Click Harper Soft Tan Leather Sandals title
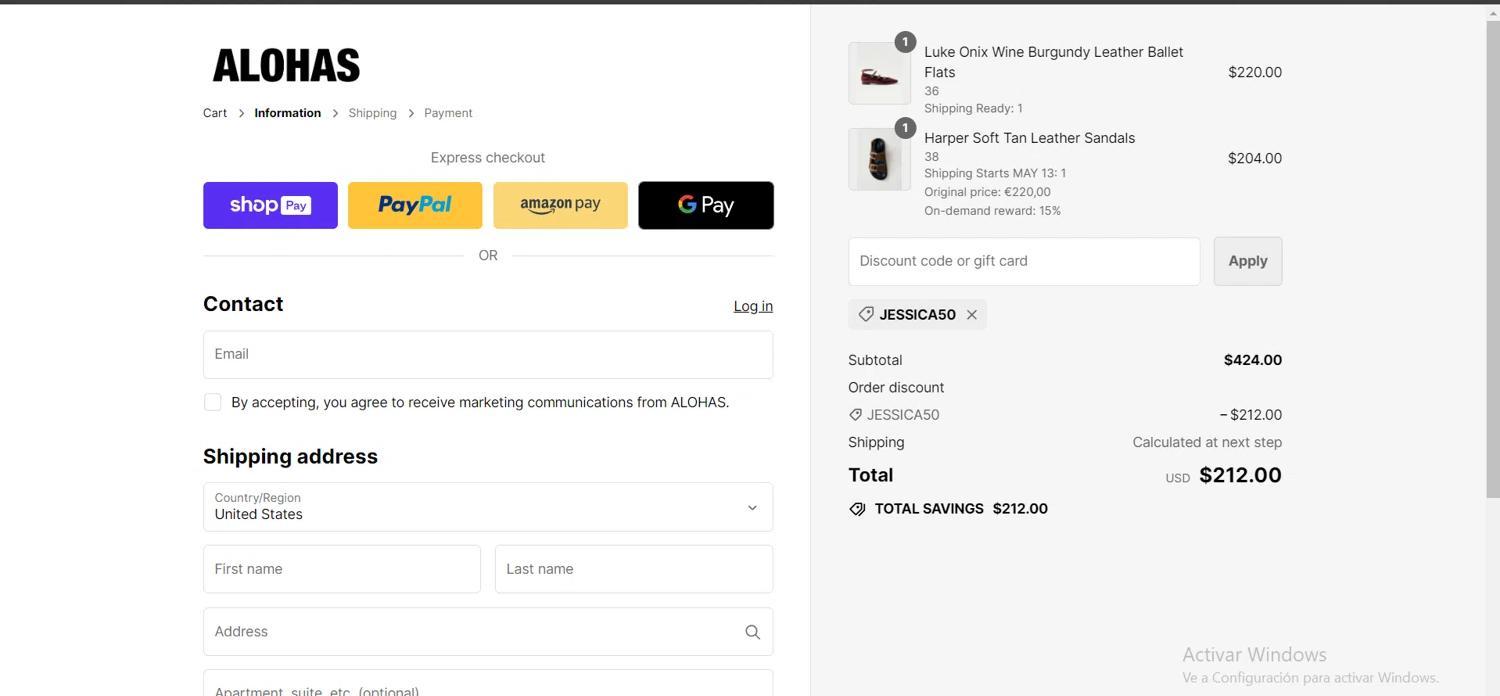Viewport: 1500px width, 696px height. 1030,138
